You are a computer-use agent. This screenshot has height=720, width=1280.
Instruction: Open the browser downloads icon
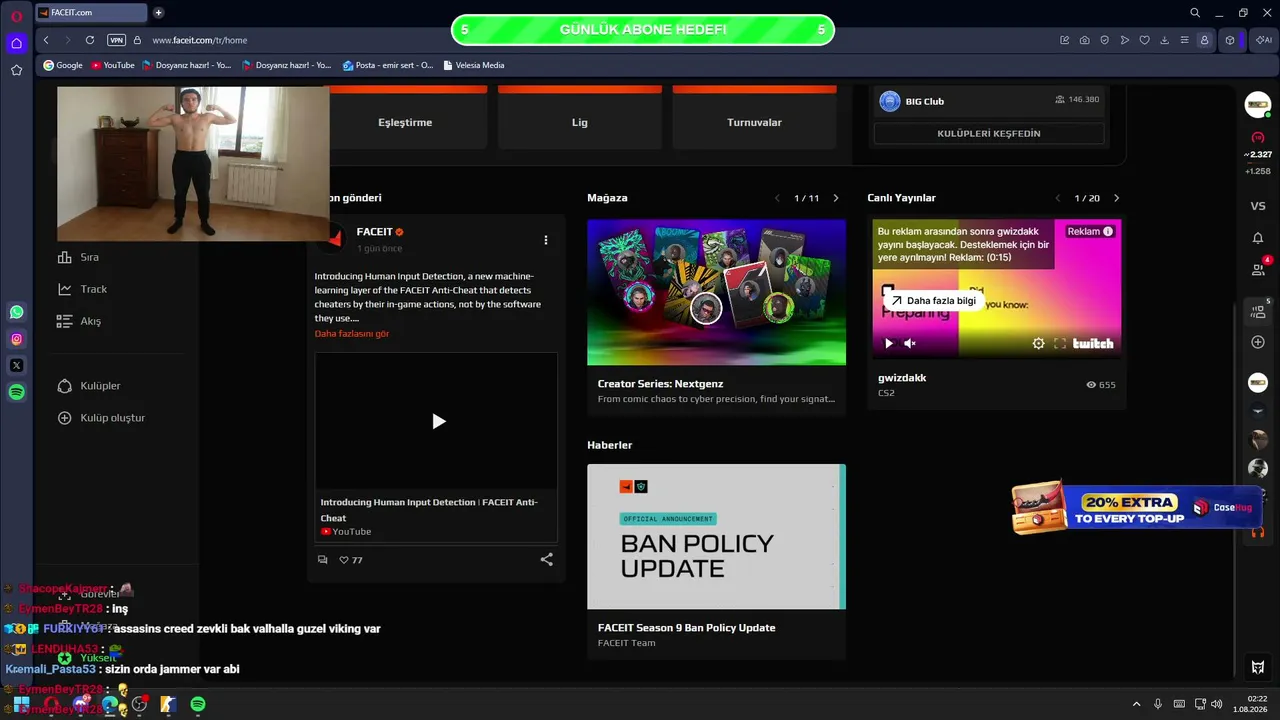pos(1165,40)
